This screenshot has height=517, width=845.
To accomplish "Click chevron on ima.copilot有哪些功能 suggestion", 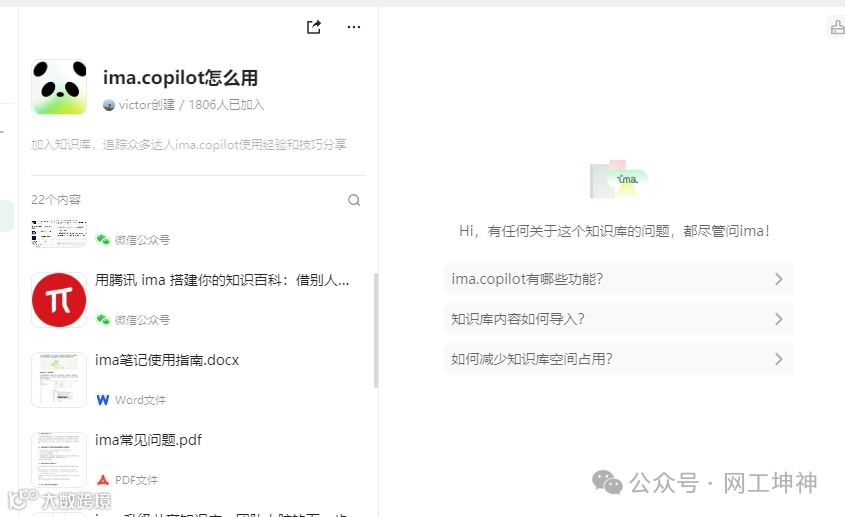I will (x=779, y=279).
